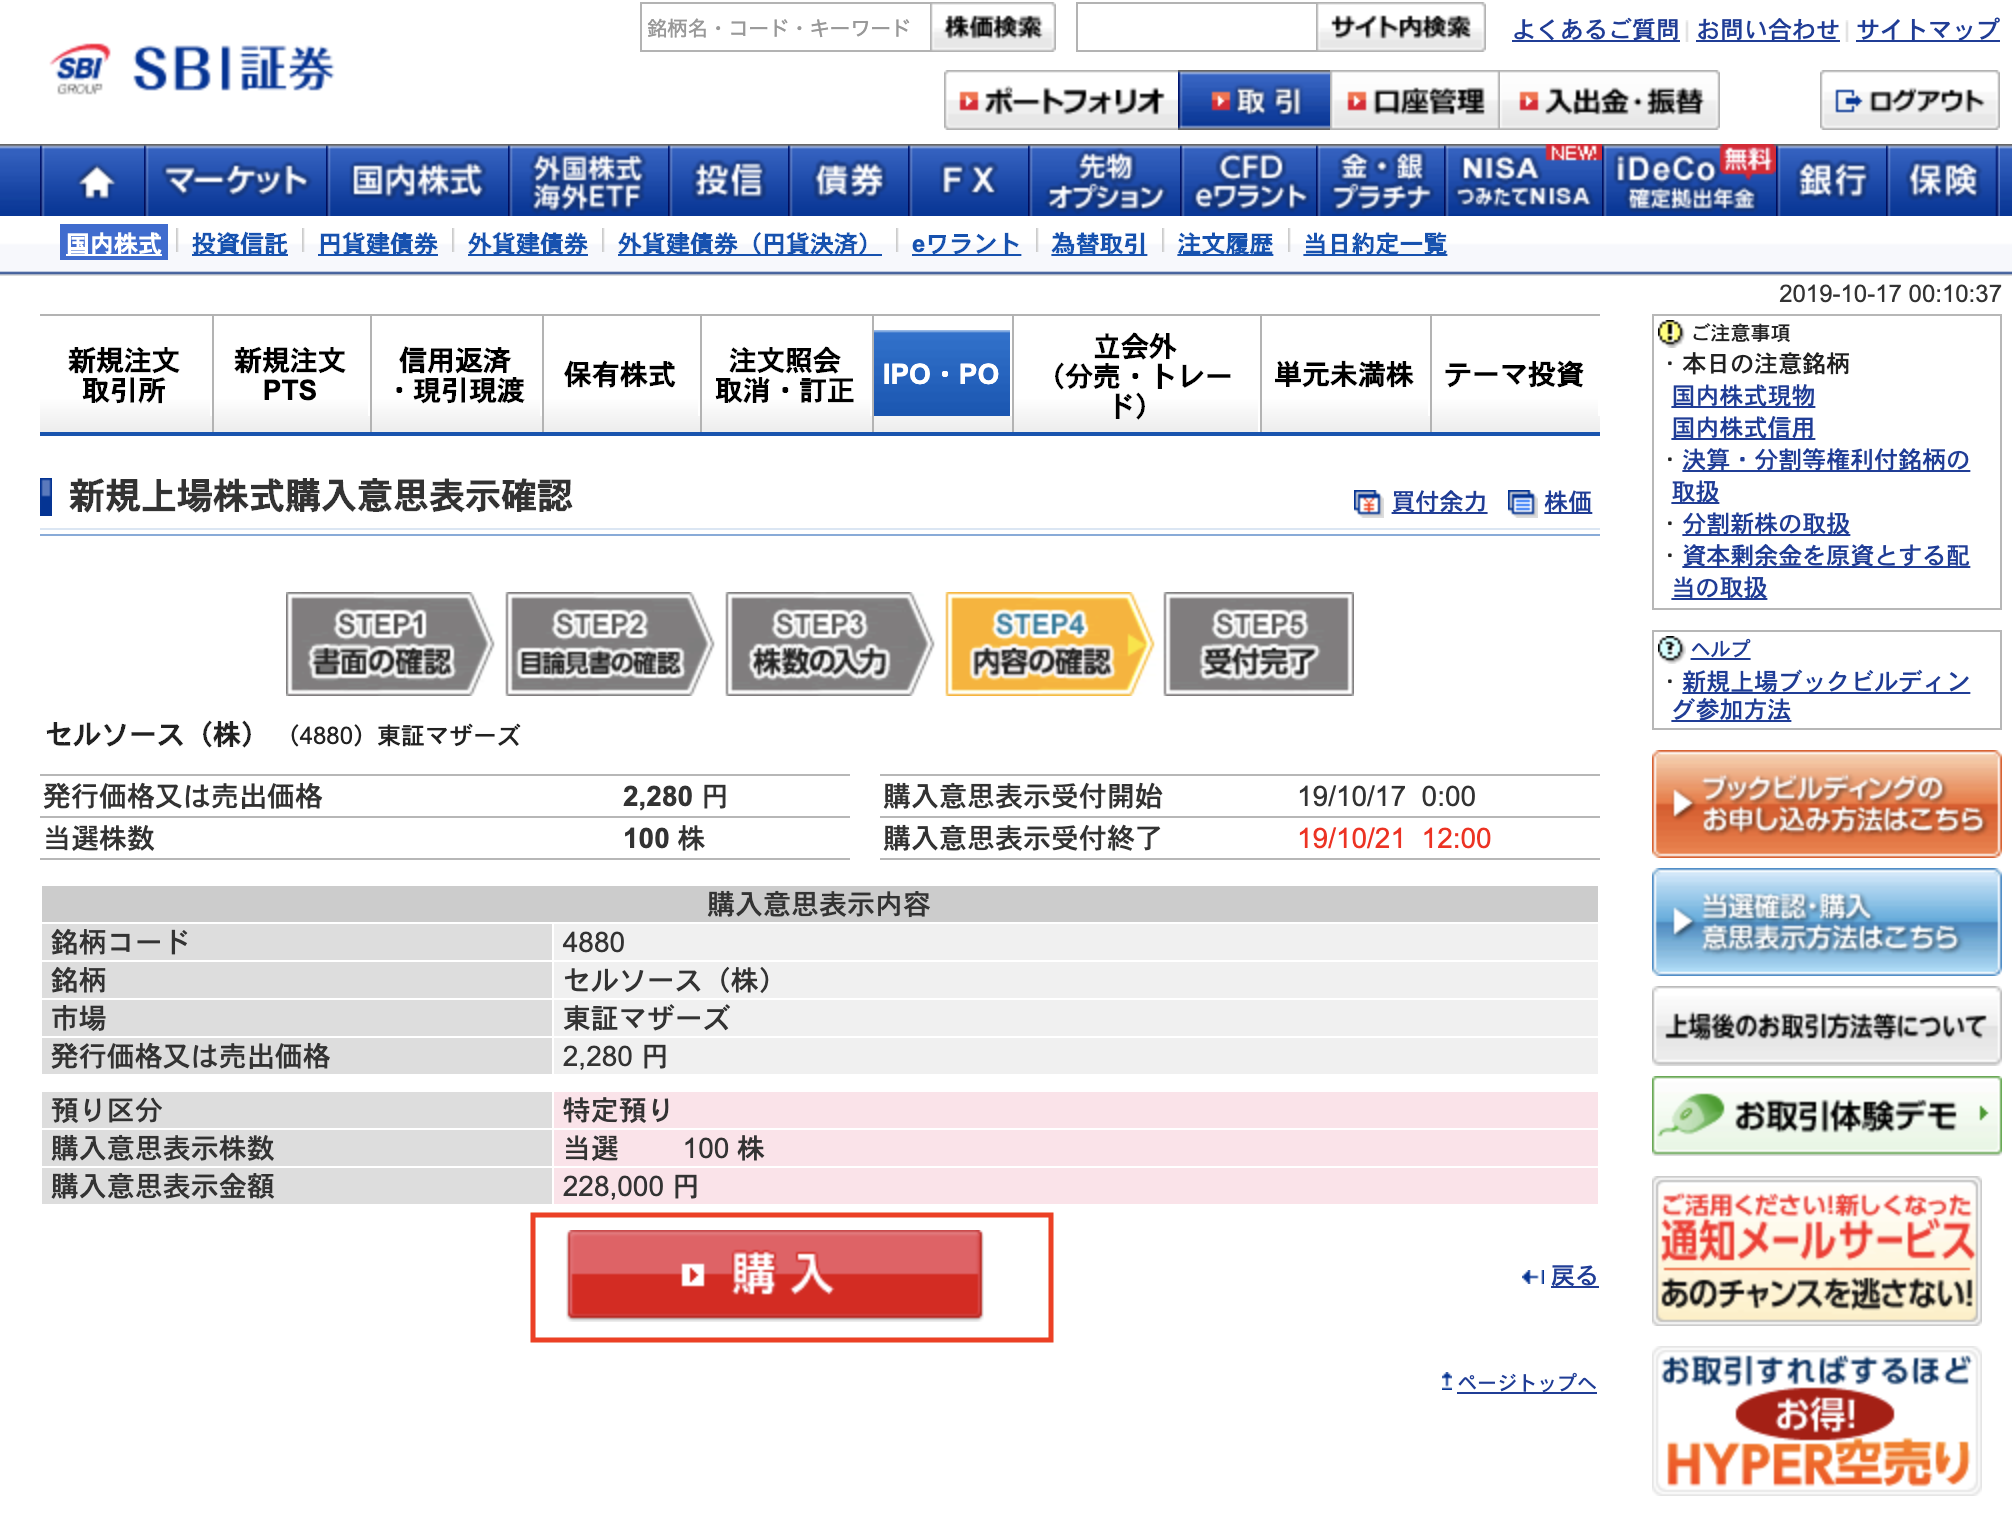Open the テーマ投資 tab

point(1515,375)
